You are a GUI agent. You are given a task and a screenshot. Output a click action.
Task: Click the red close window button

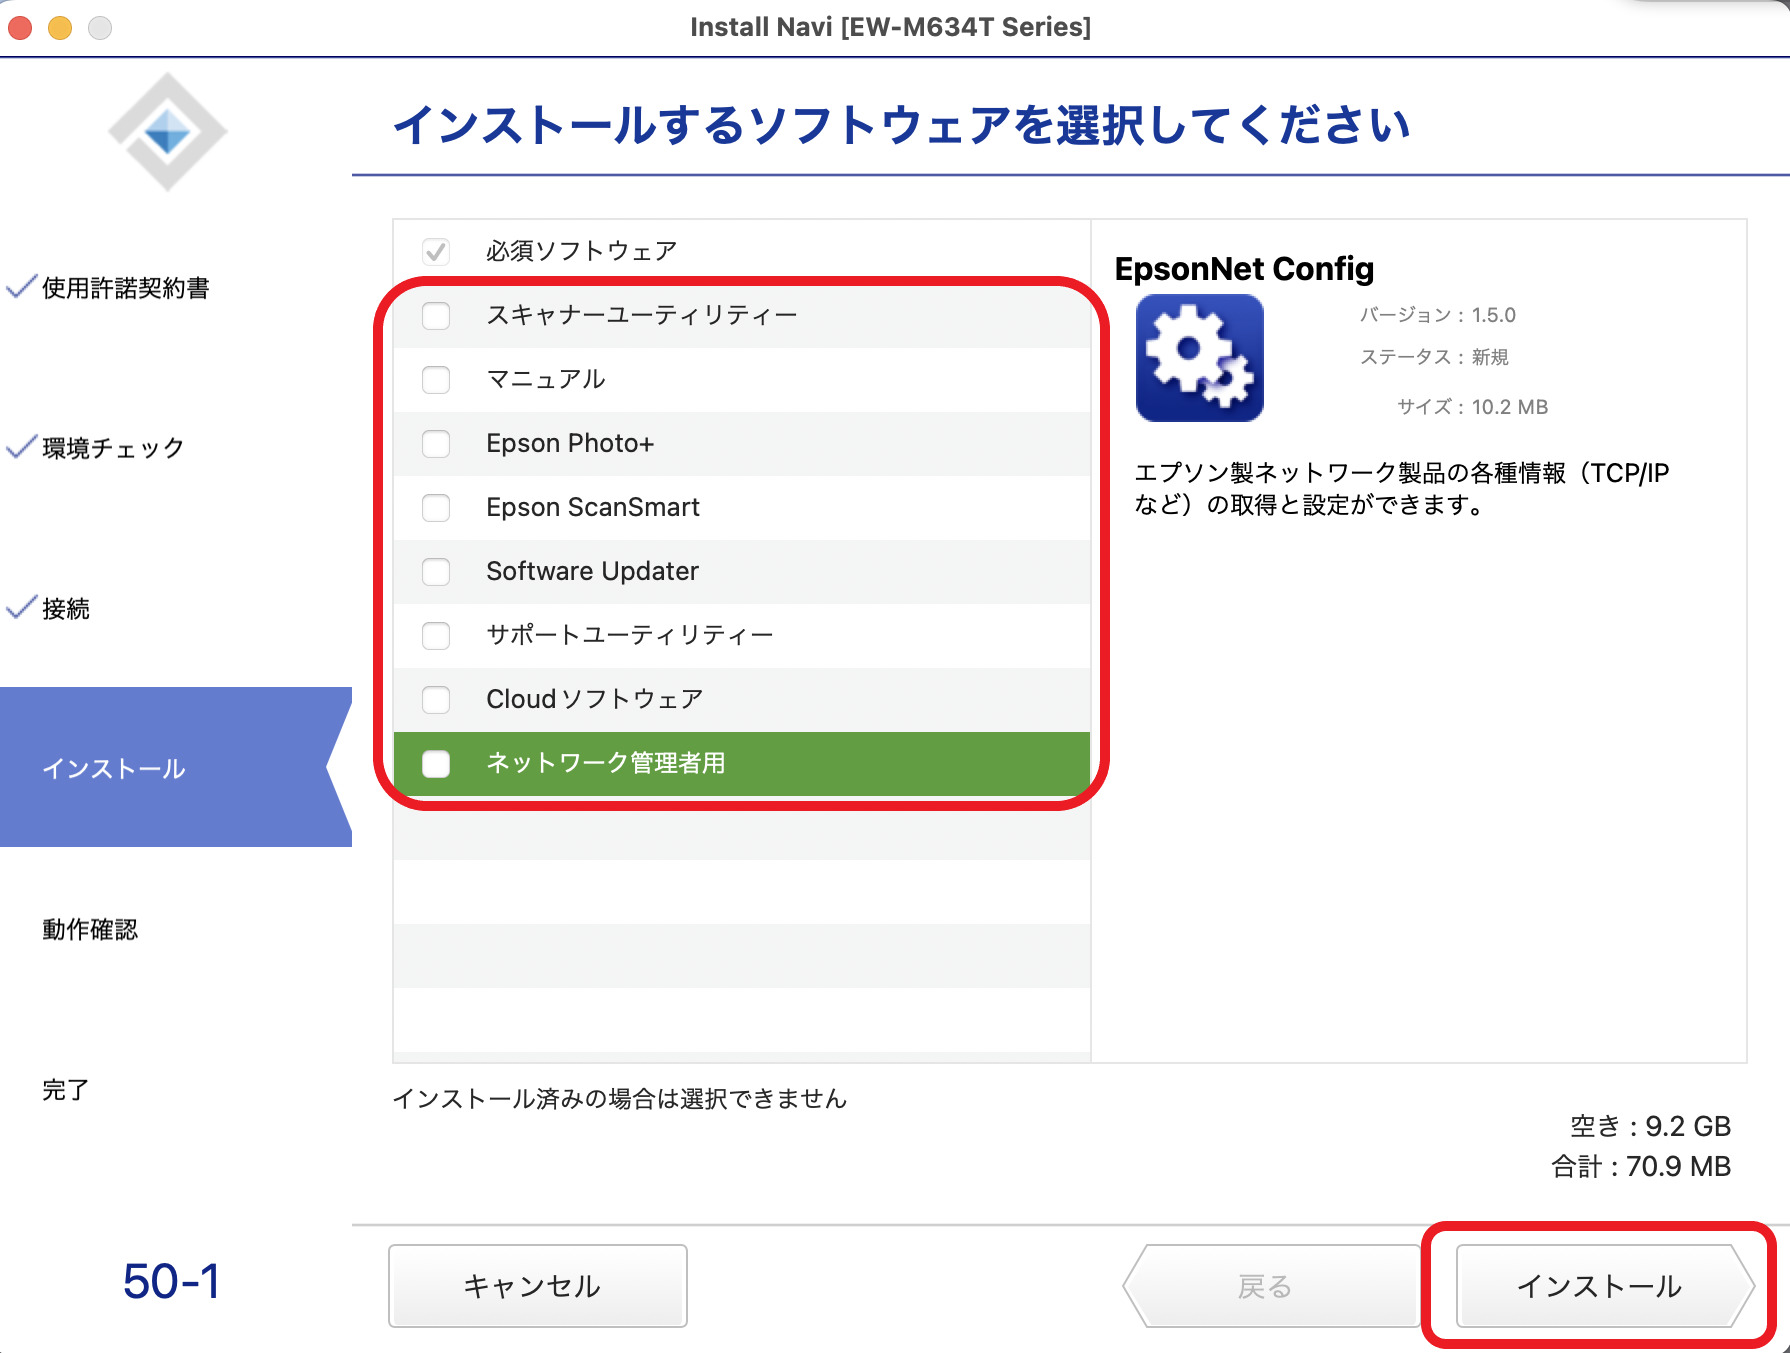[20, 27]
